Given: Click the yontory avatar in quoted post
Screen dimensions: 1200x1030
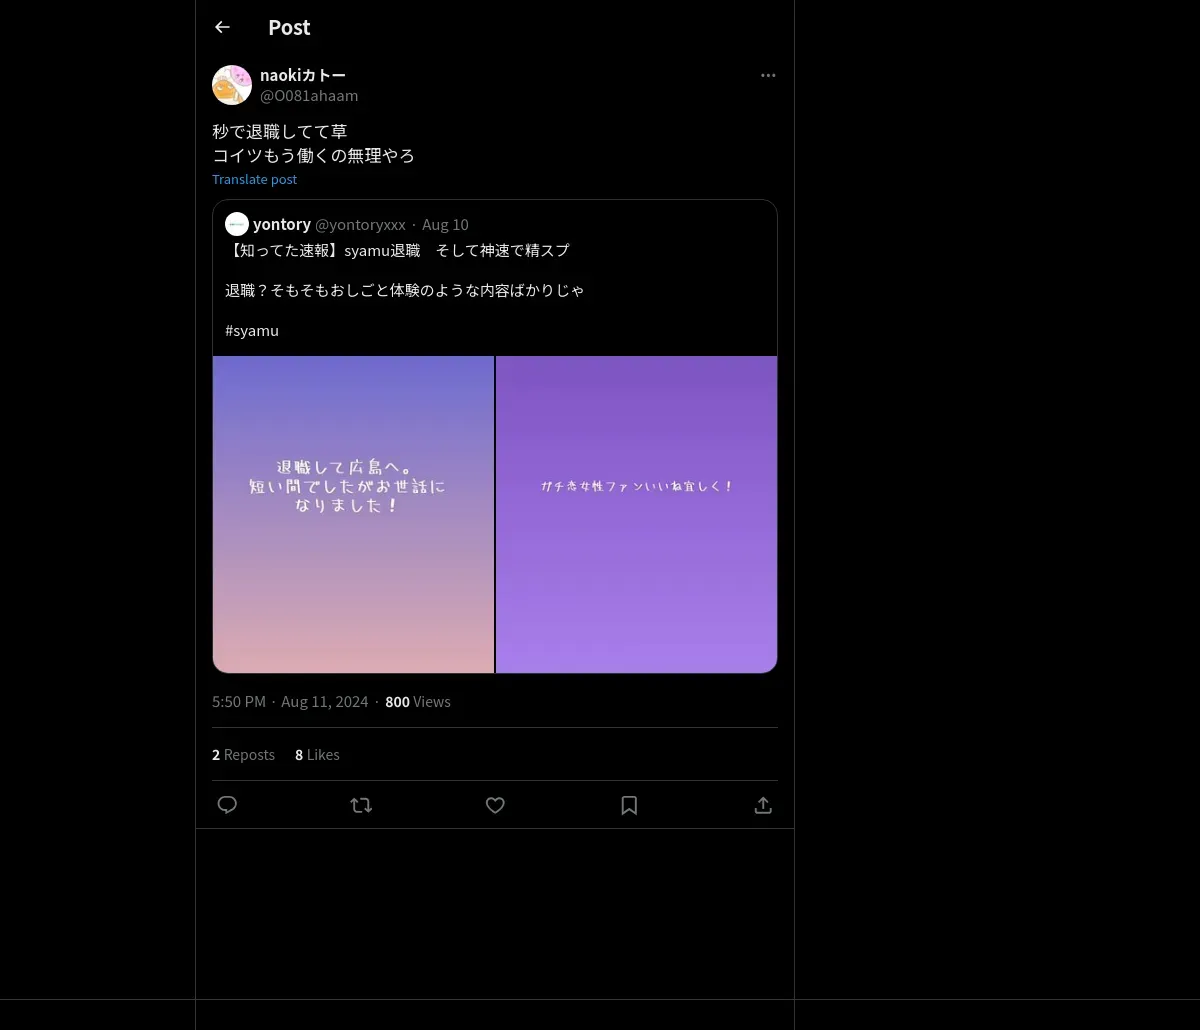Looking at the screenshot, I should coord(237,224).
